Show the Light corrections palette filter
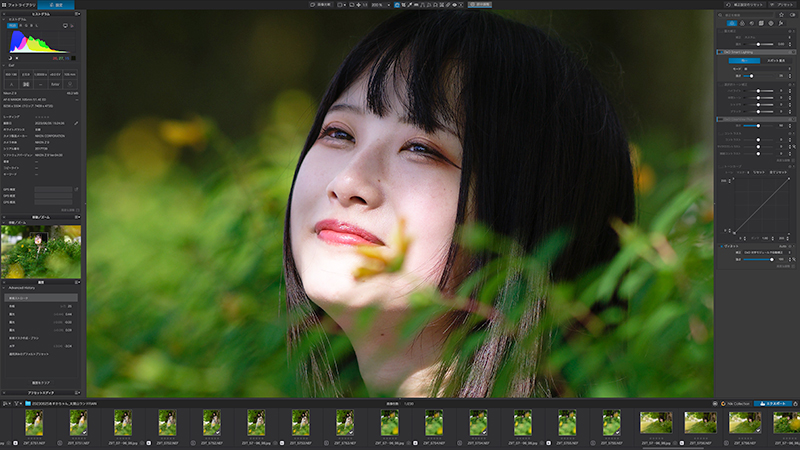Image resolution: width=800 pixels, height=450 pixels. [x=732, y=23]
